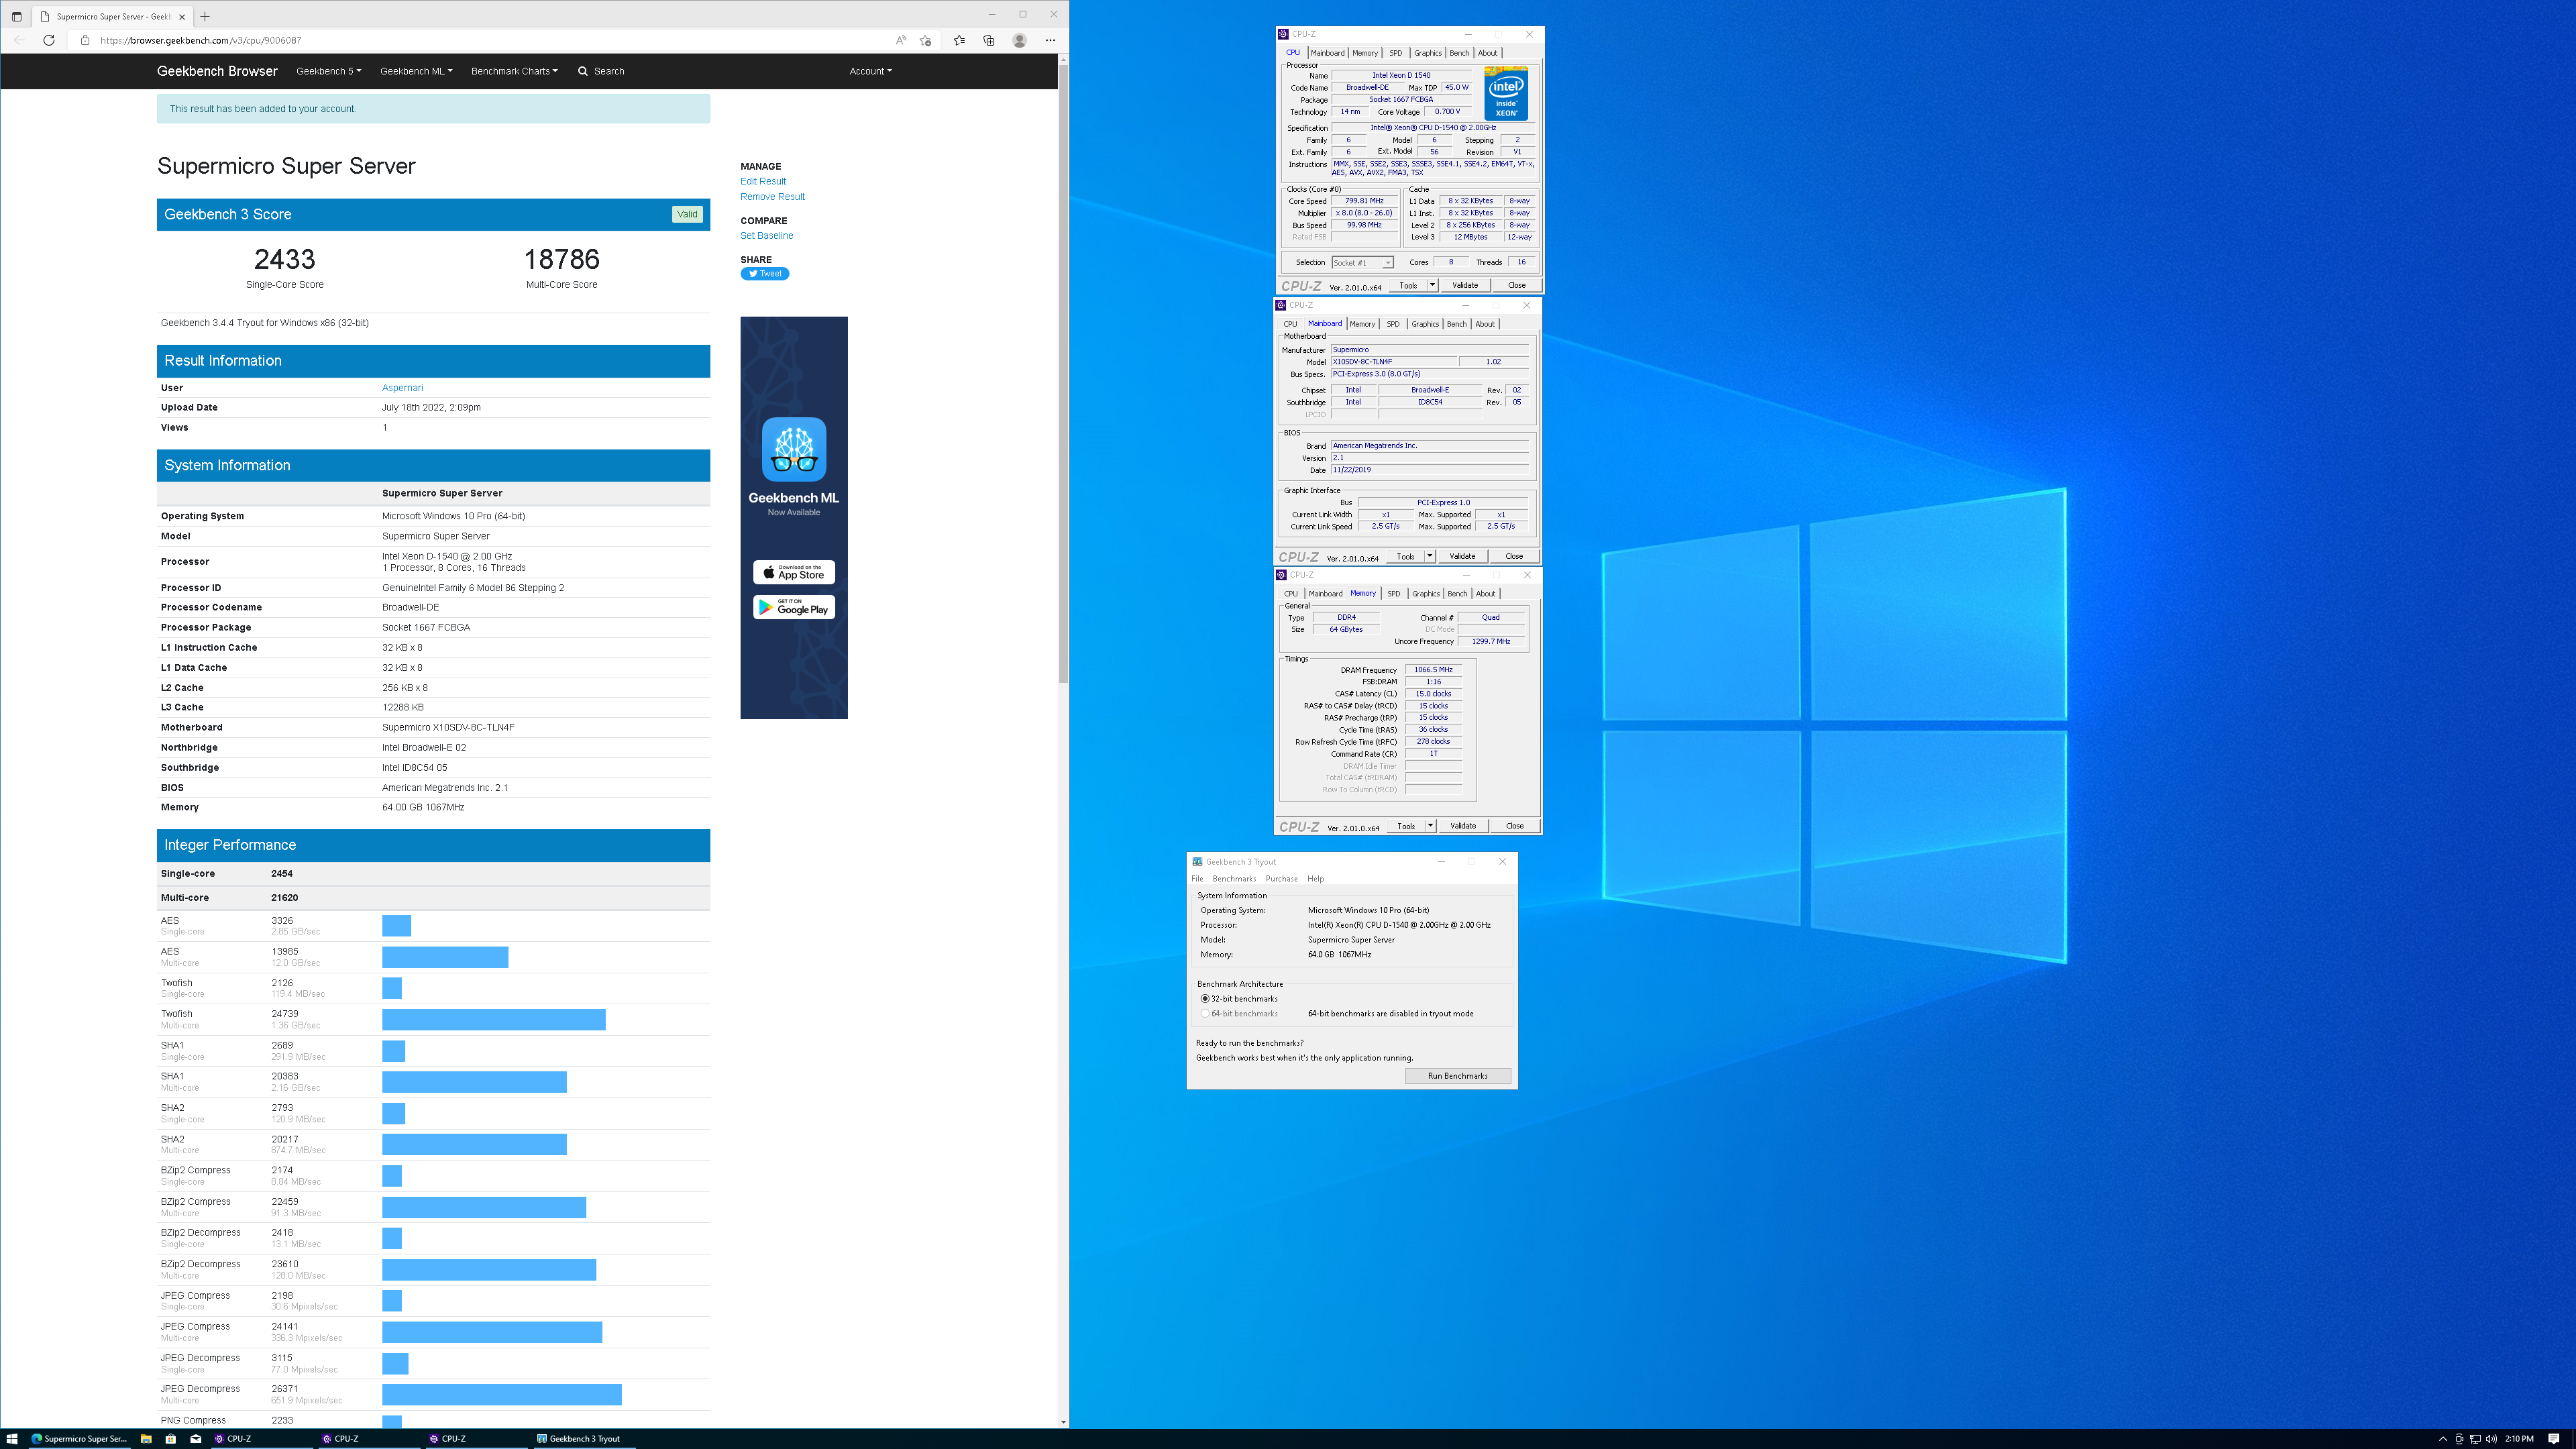Open the Aspernari user profile link

402,388
